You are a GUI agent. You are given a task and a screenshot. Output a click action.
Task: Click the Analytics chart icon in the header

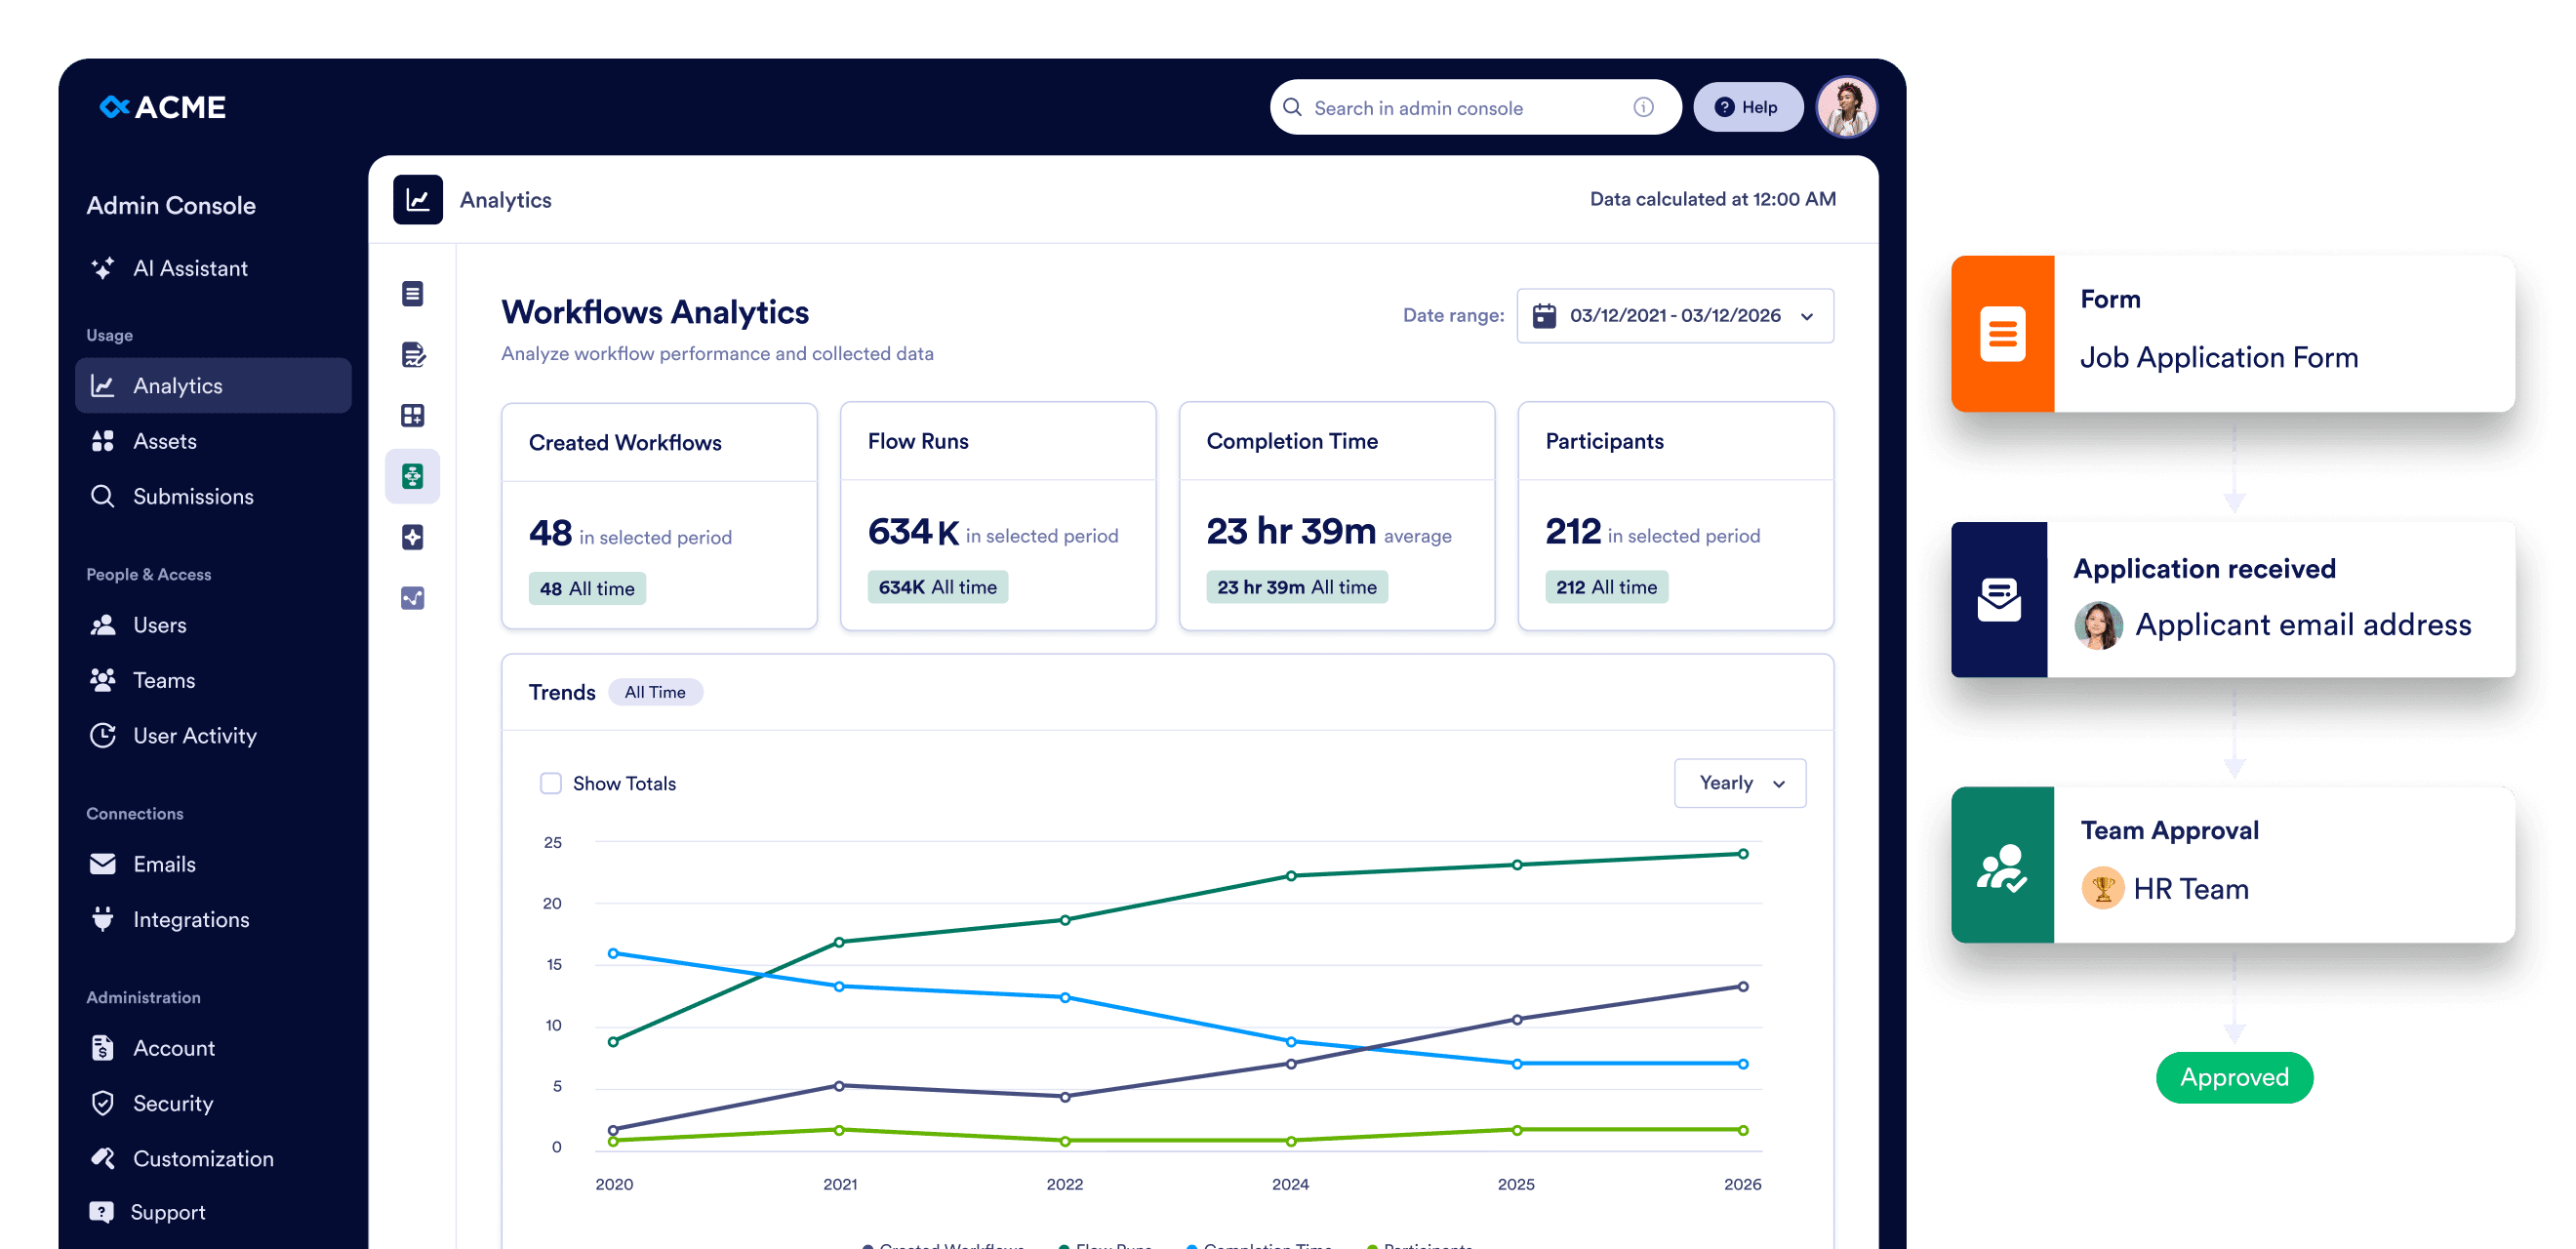[x=417, y=200]
